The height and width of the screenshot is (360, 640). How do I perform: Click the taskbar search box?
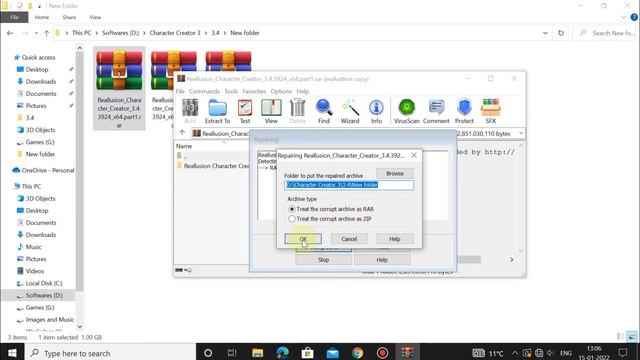click(x=111, y=353)
